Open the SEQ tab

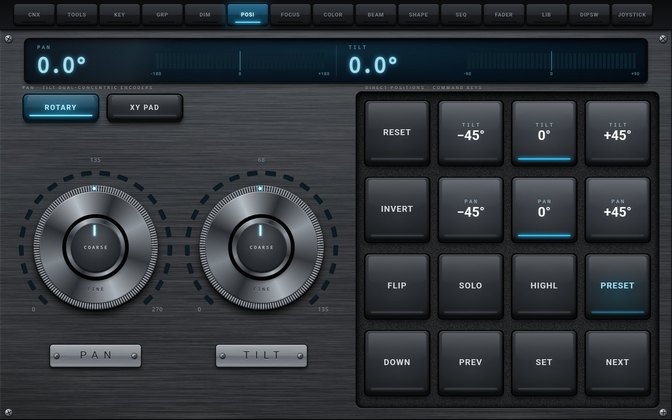461,15
